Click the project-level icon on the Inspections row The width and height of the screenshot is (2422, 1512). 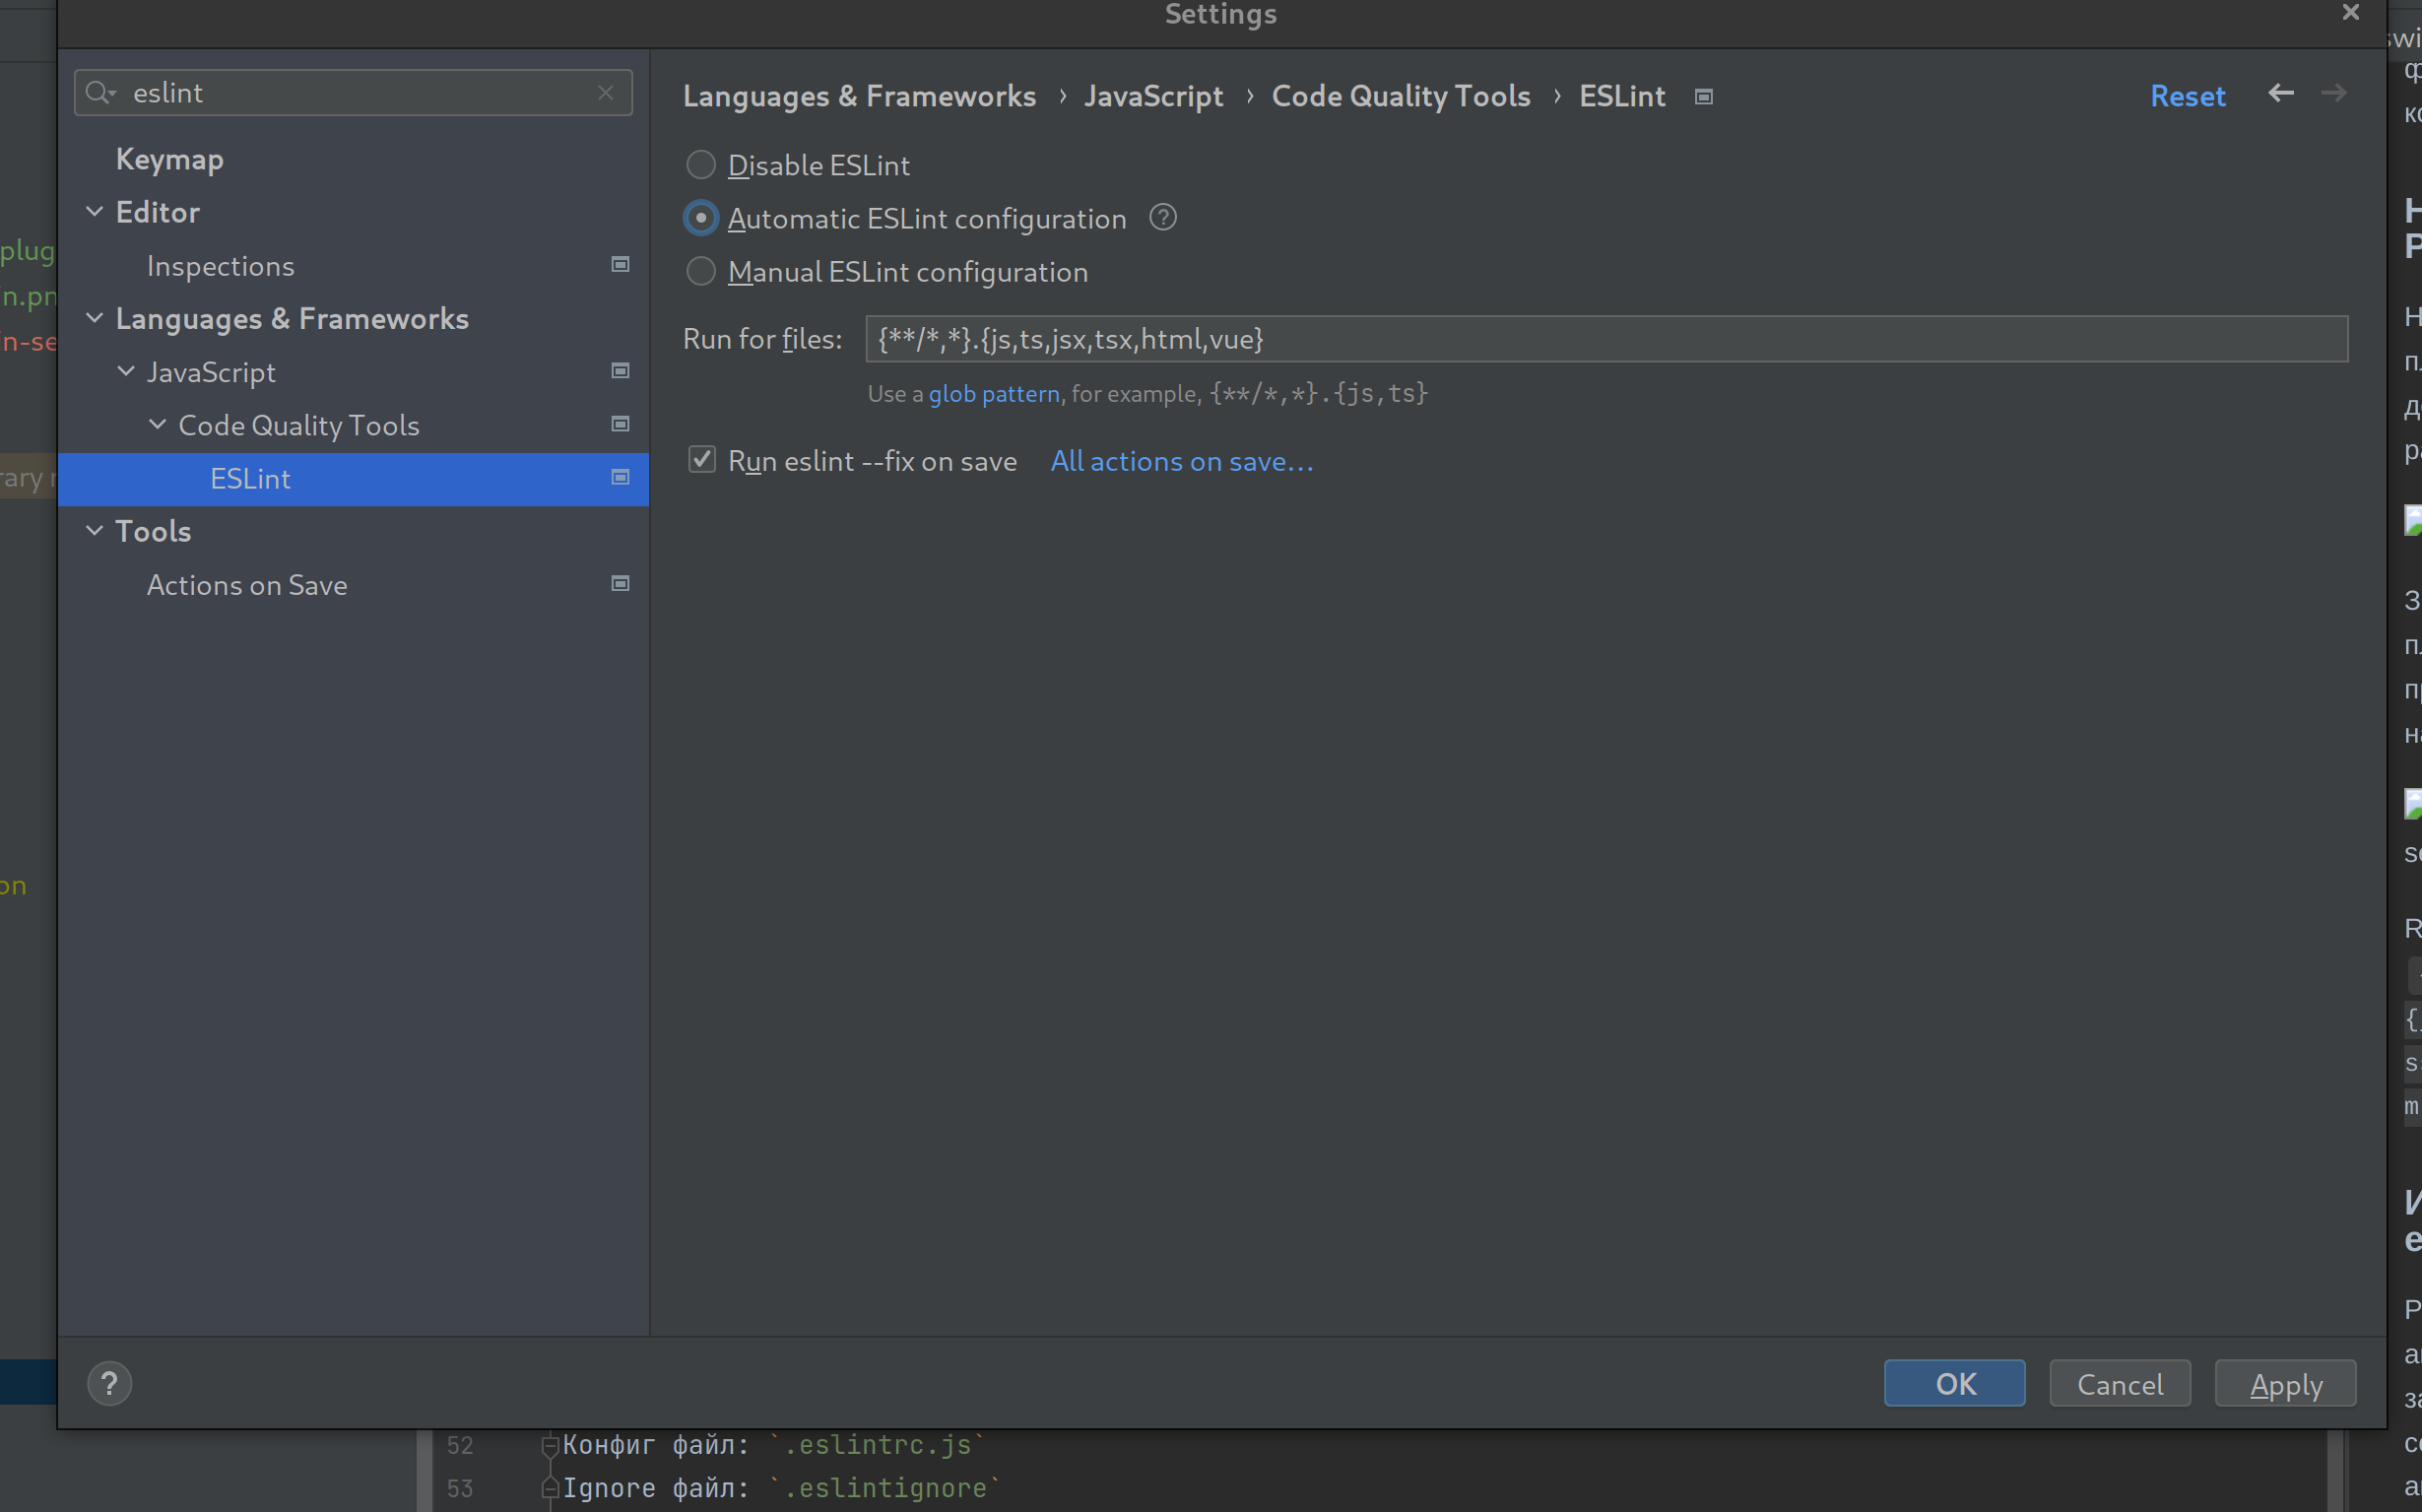point(620,265)
